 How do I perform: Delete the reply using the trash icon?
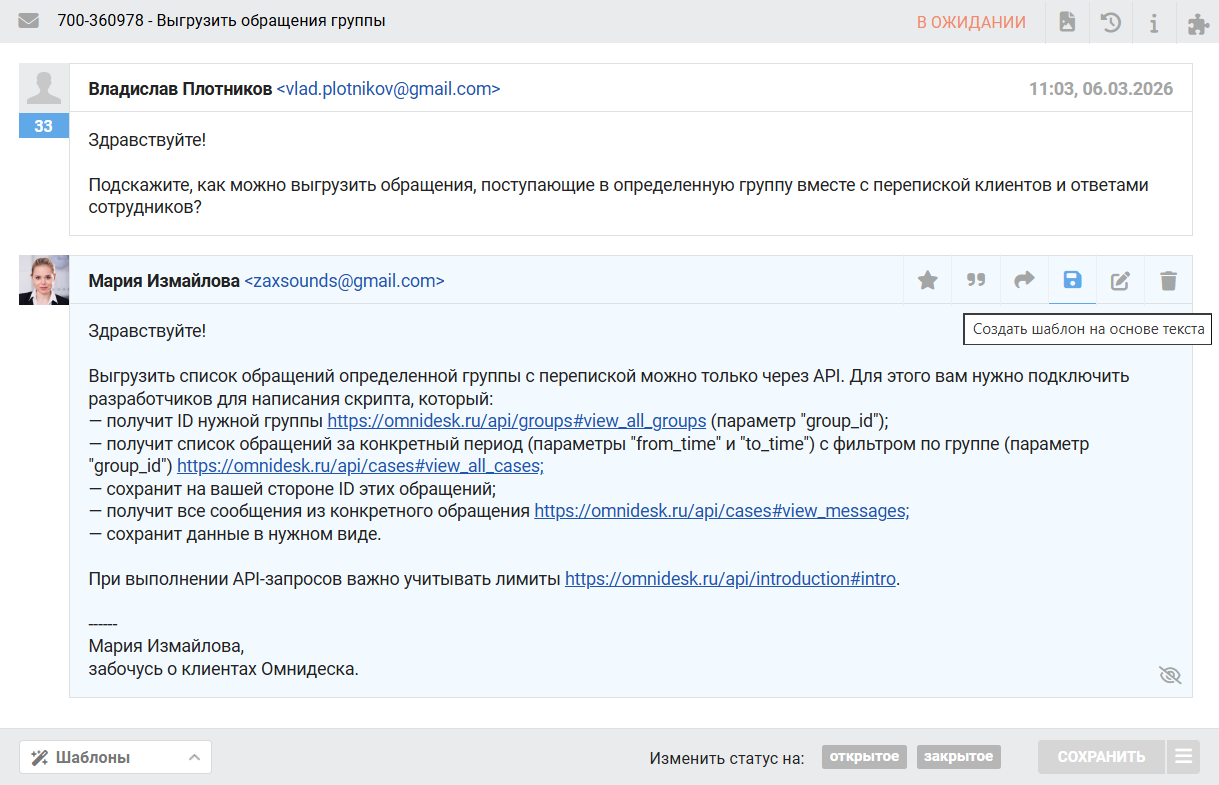[x=1168, y=281]
